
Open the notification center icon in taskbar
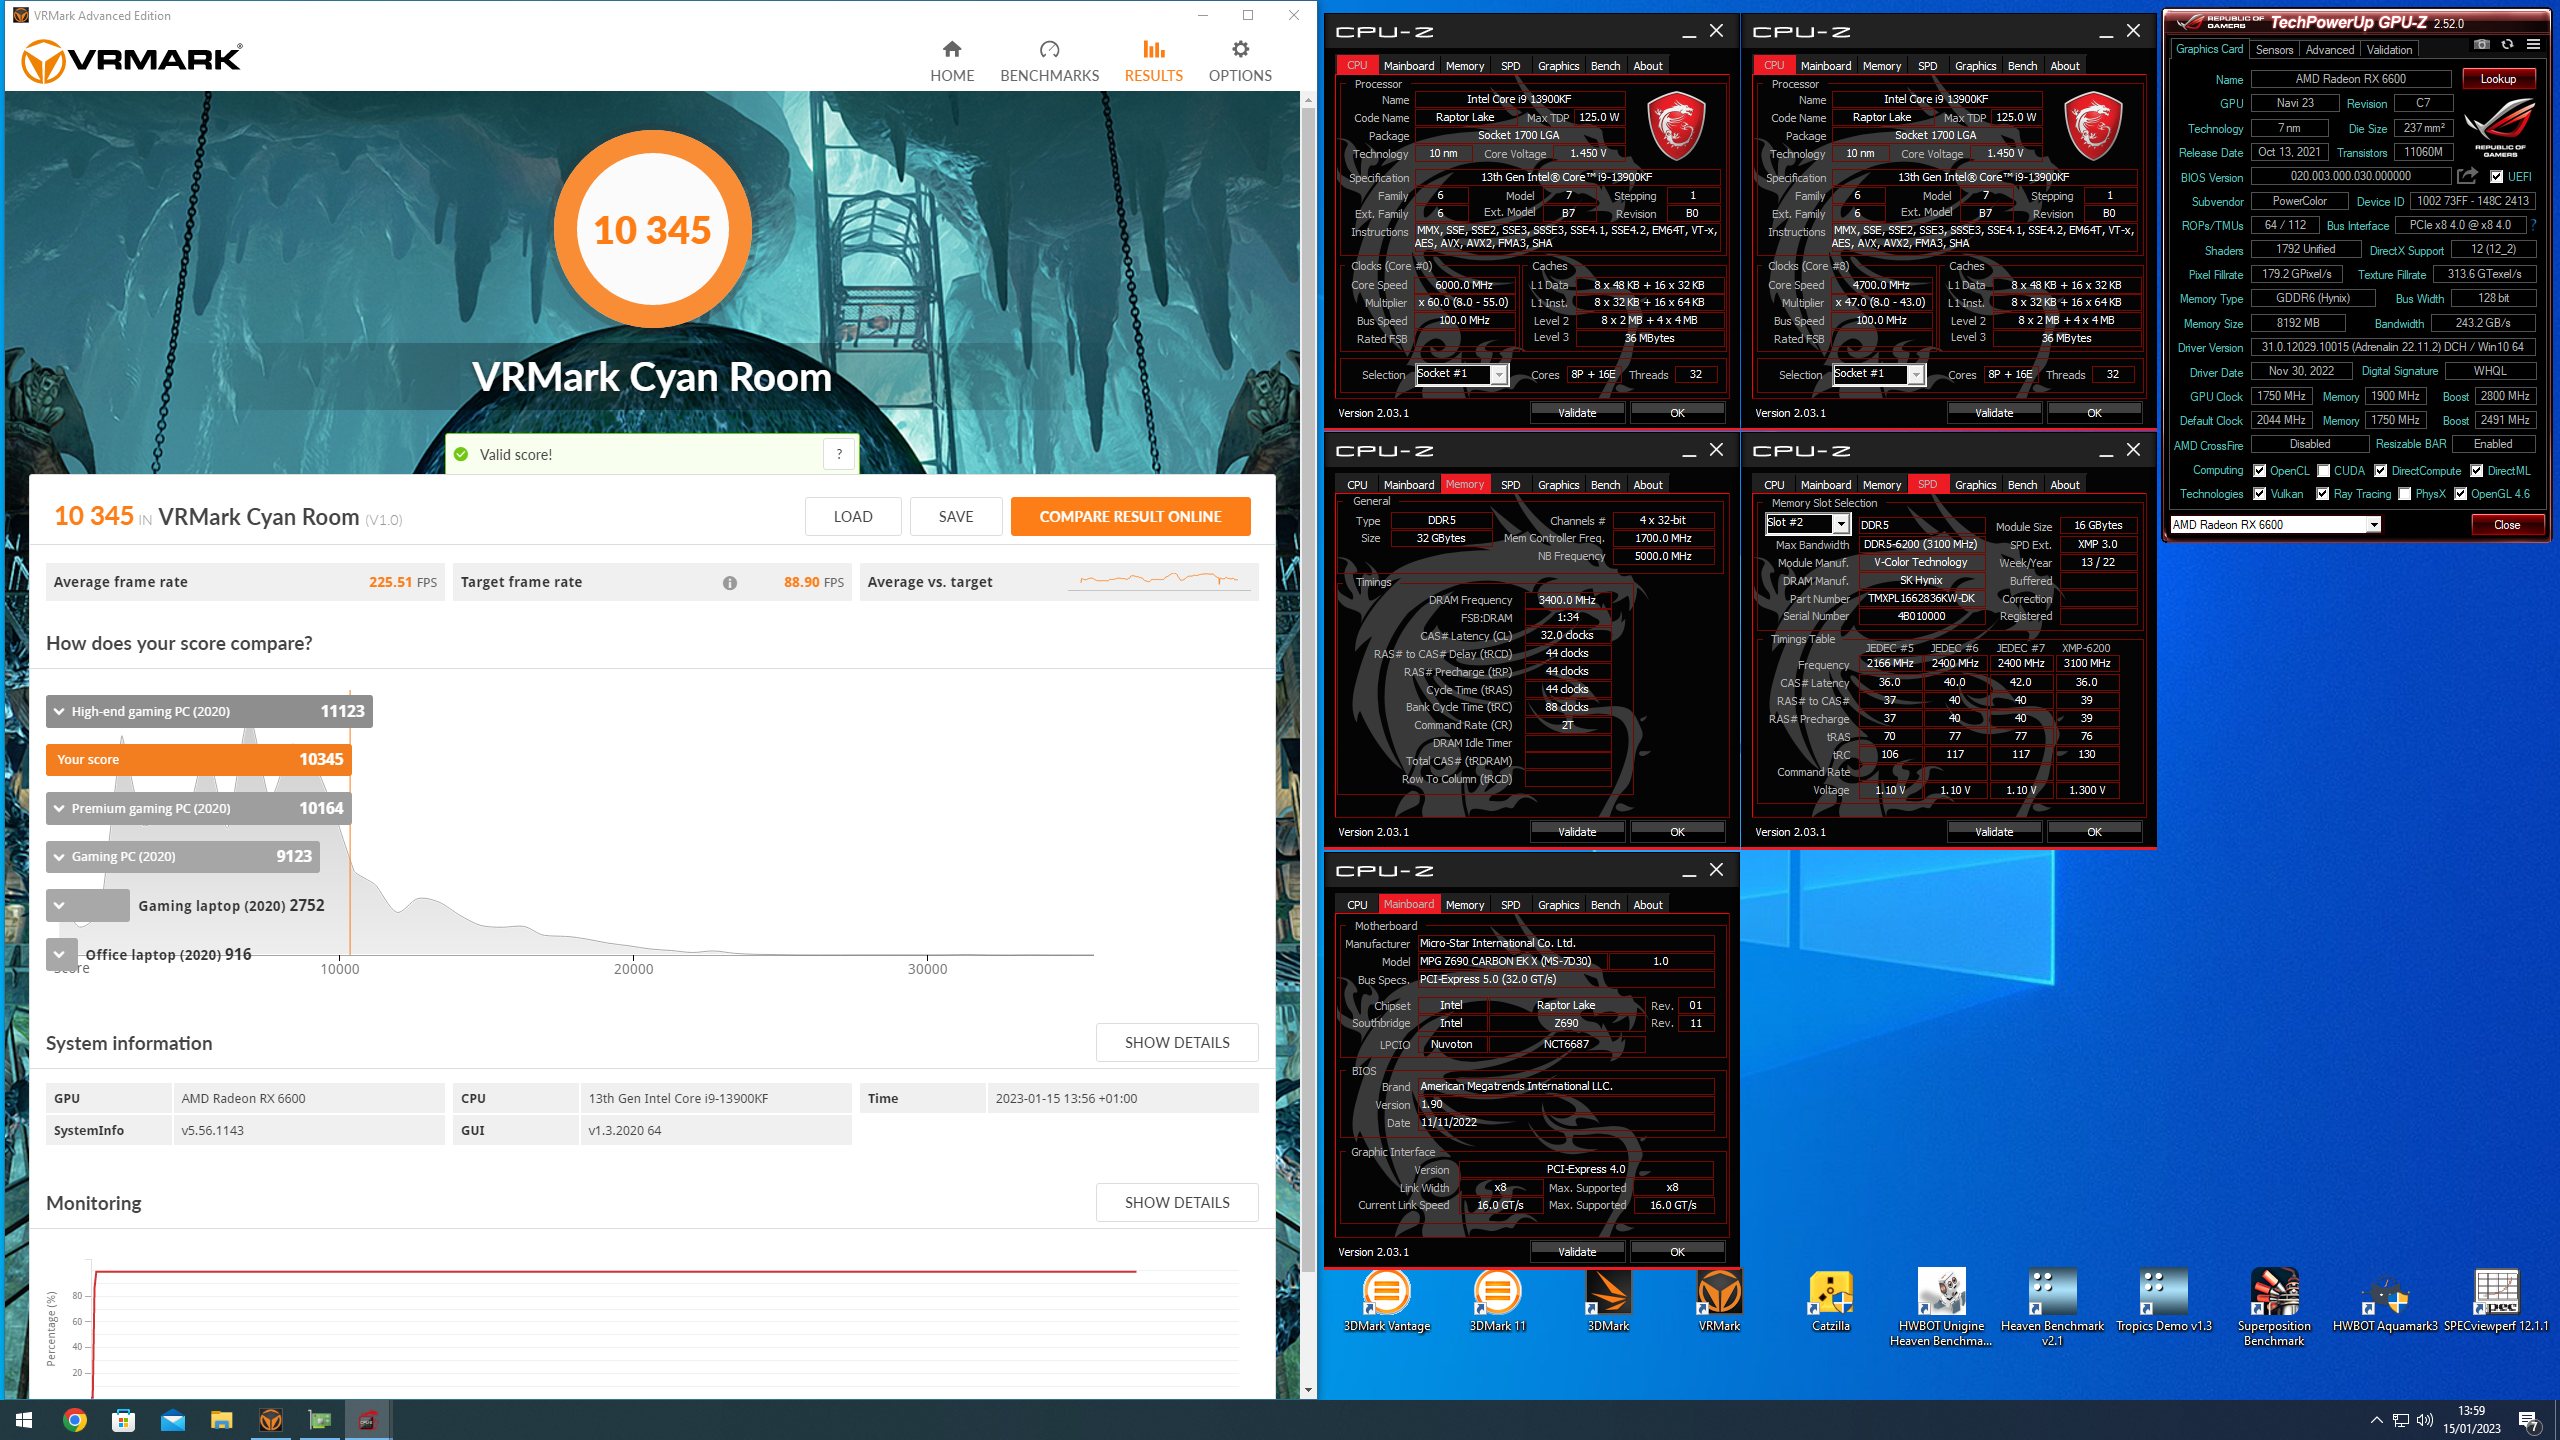[2529, 1420]
